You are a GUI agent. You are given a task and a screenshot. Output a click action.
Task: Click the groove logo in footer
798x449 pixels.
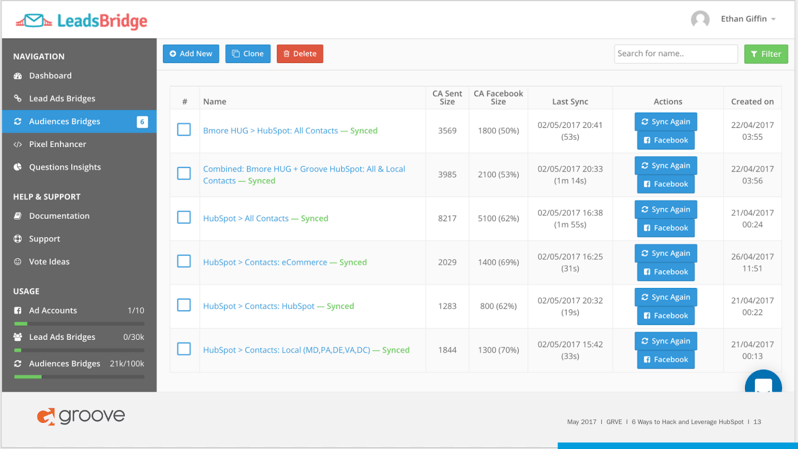[x=80, y=416]
